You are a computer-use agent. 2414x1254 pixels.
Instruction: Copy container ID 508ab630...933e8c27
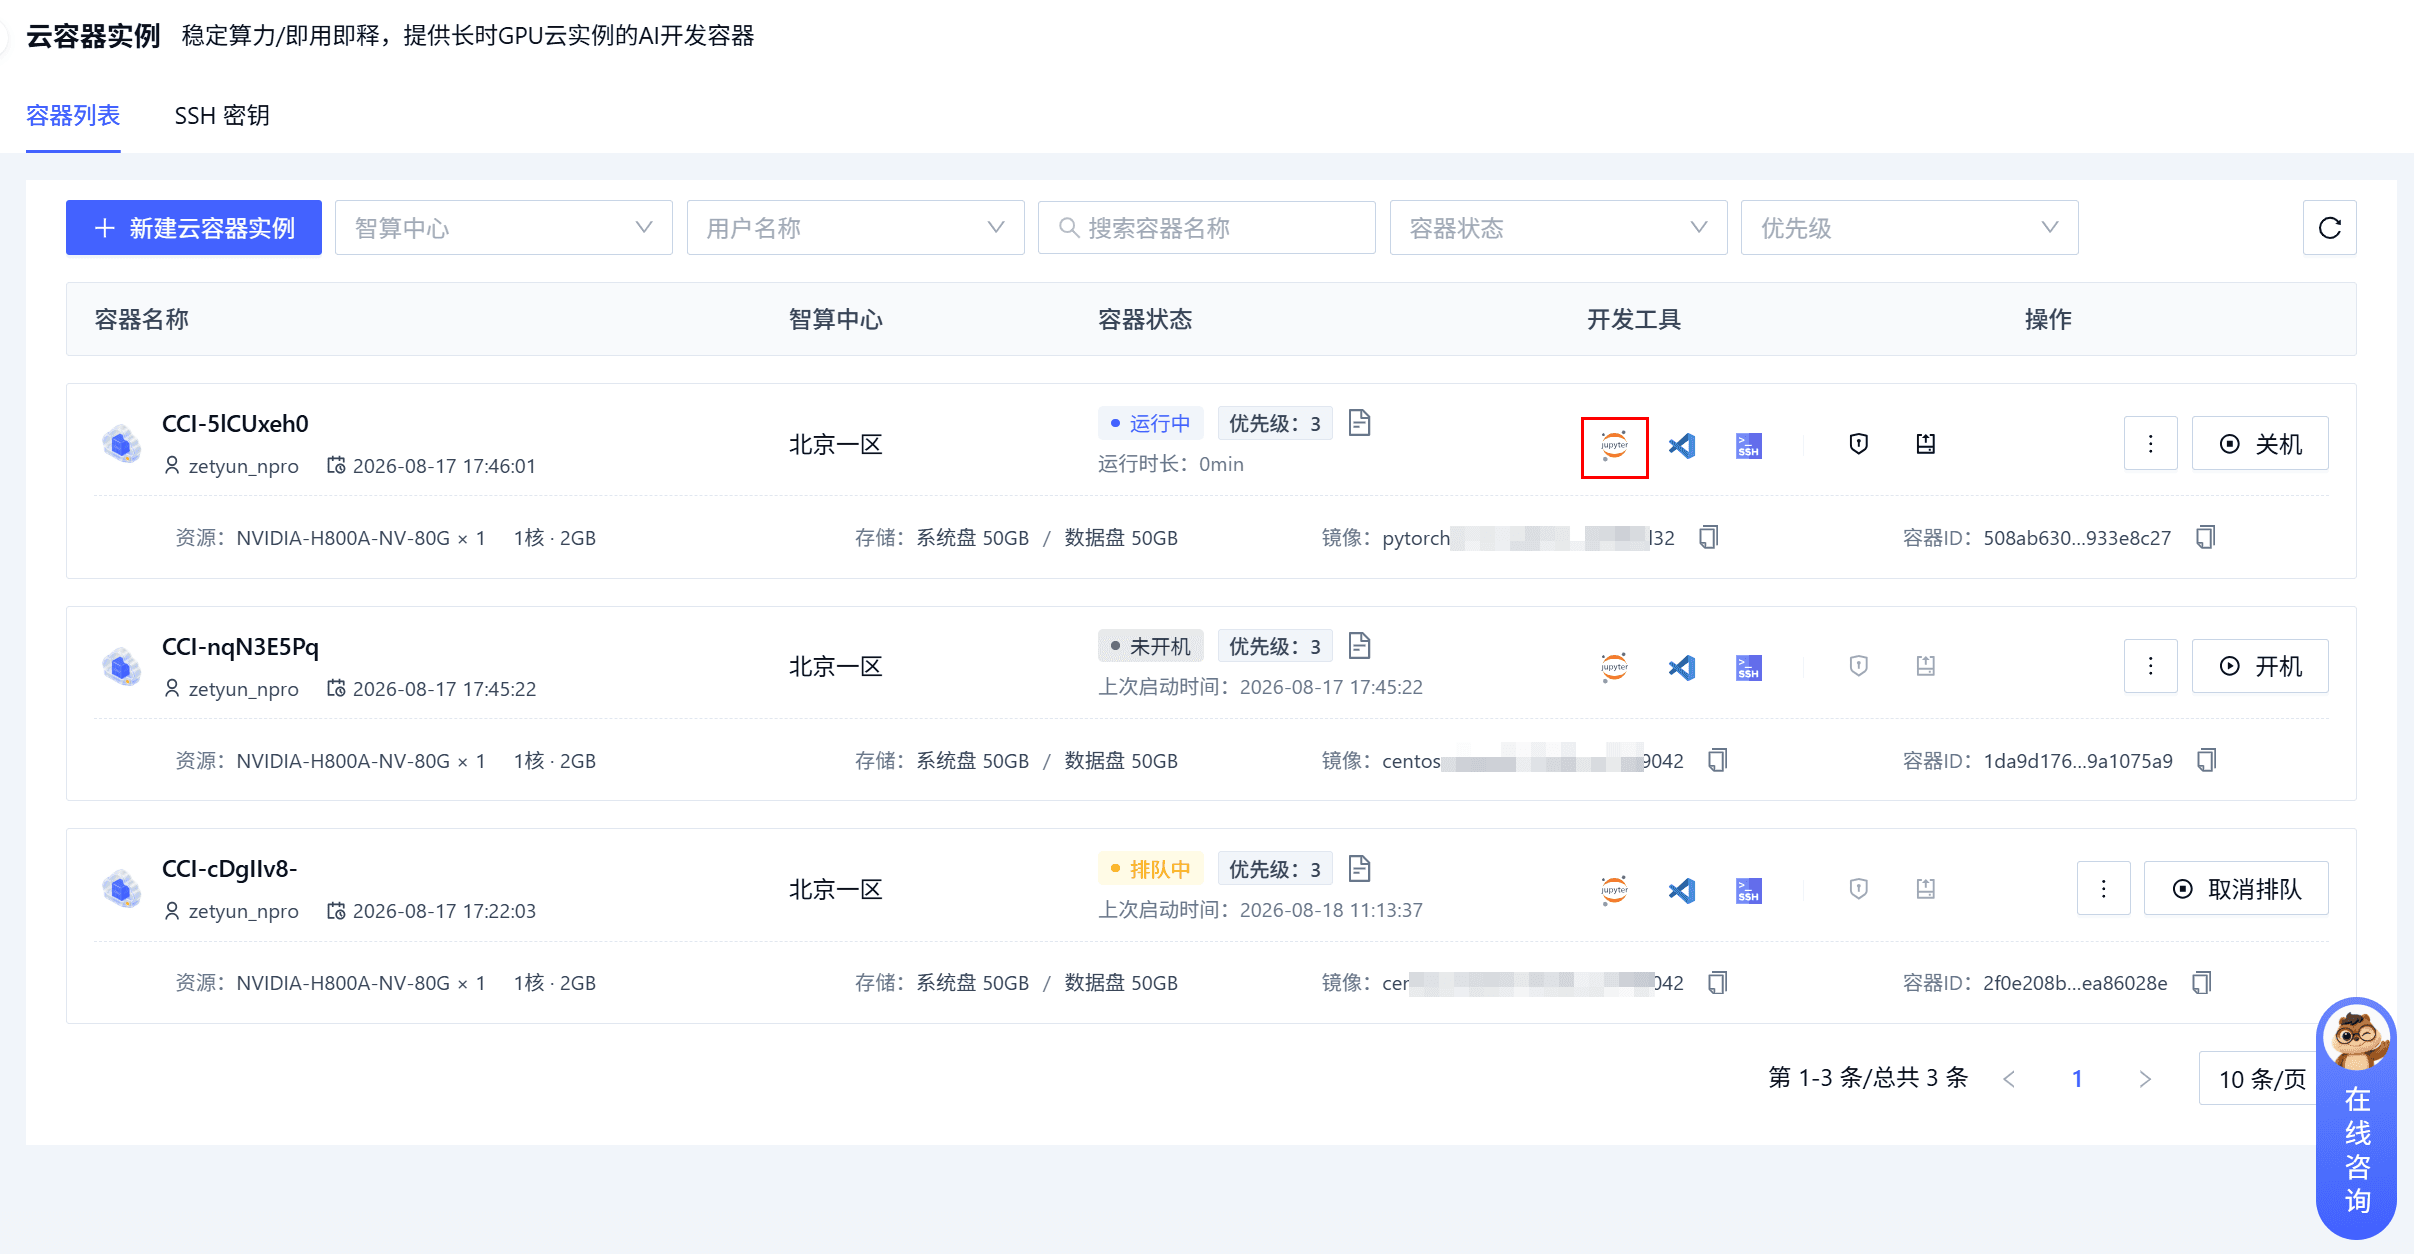(2206, 538)
